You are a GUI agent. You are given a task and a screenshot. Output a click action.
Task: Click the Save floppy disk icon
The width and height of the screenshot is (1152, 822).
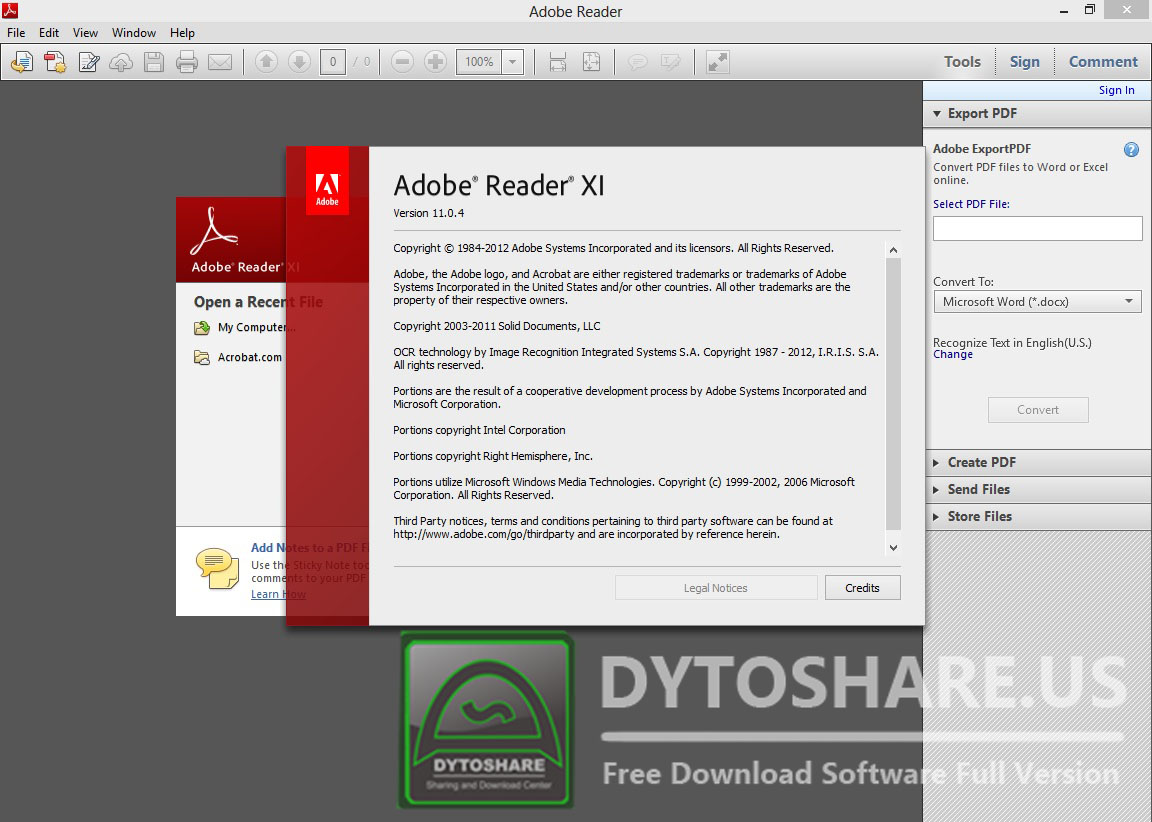tap(154, 62)
